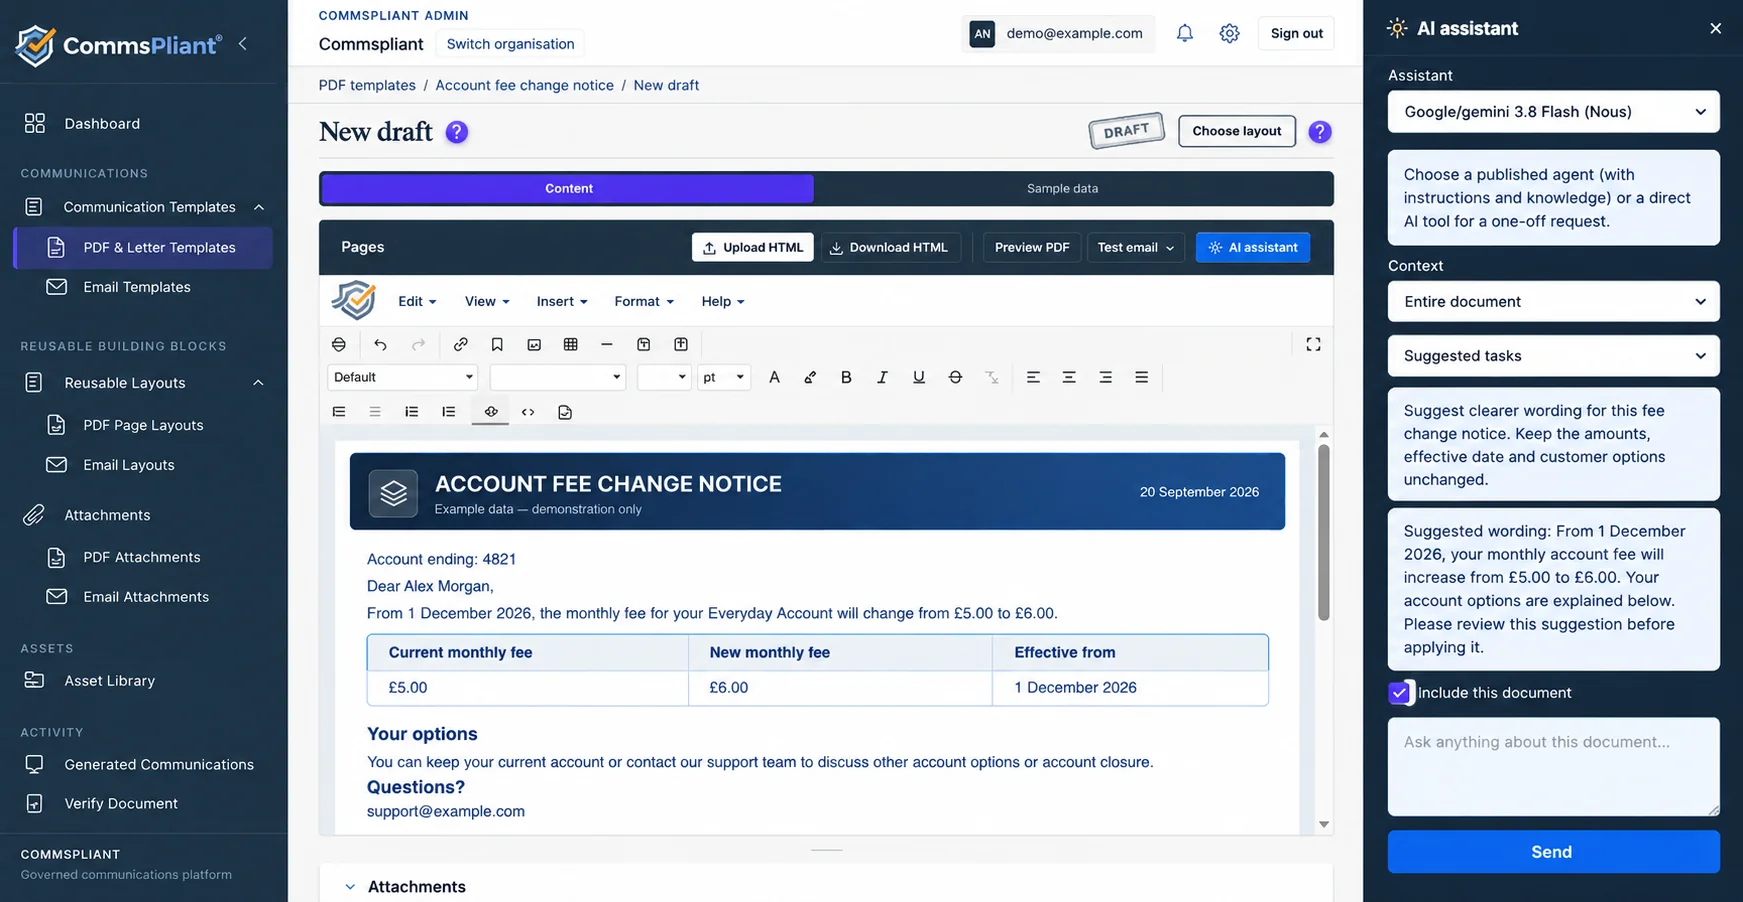Open the source code view icon
The width and height of the screenshot is (1743, 902).
(x=528, y=412)
